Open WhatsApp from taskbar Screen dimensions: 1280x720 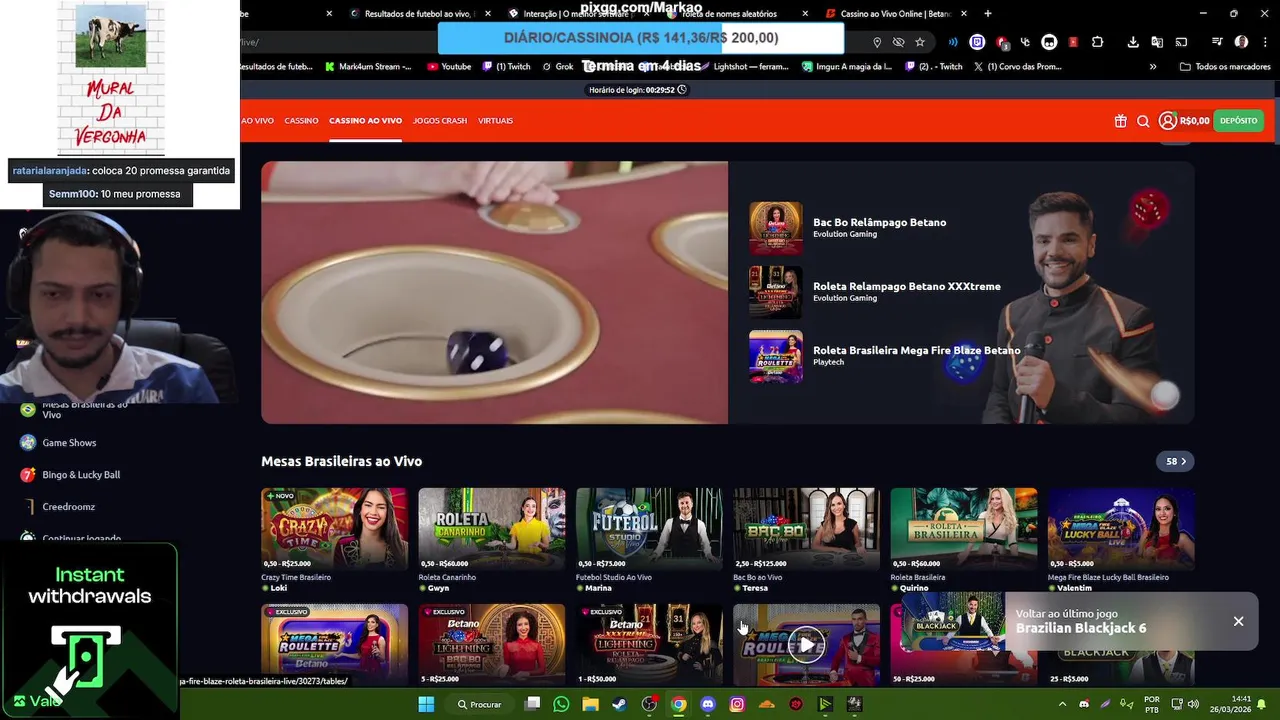(x=561, y=704)
